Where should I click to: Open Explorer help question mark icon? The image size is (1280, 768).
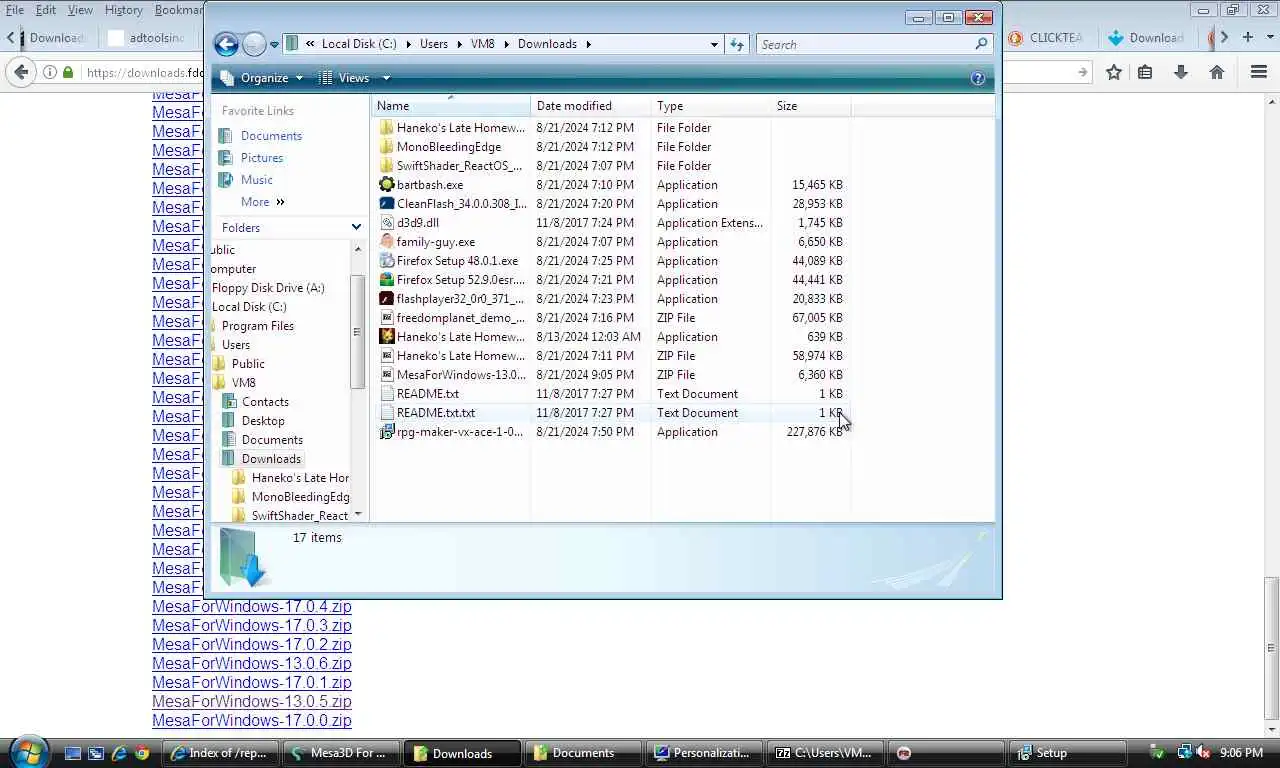(978, 78)
